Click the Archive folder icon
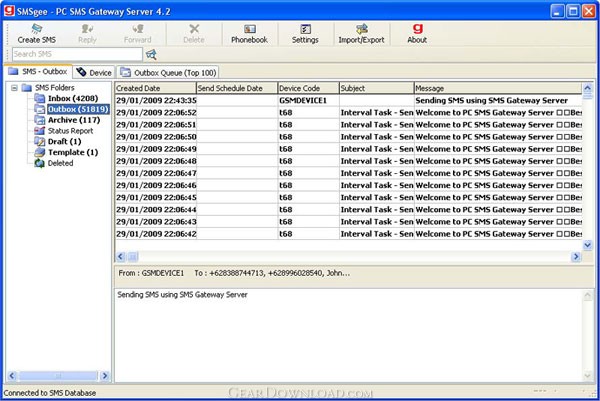 coord(40,120)
